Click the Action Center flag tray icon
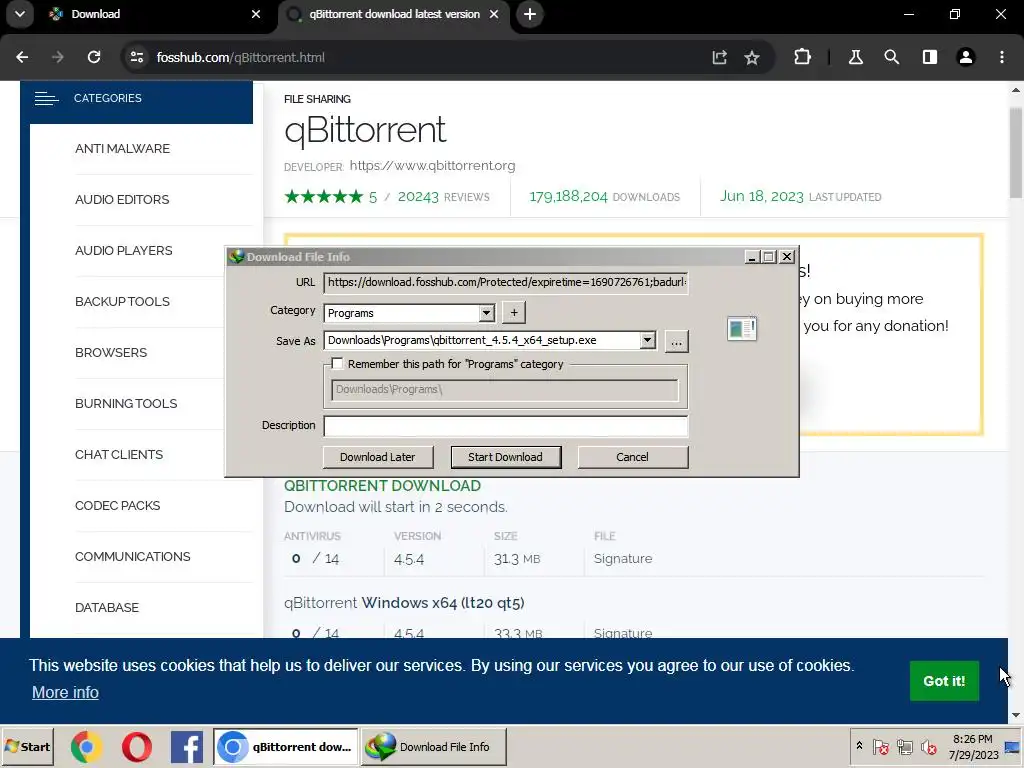Image resolution: width=1024 pixels, height=768 pixels. [x=880, y=747]
